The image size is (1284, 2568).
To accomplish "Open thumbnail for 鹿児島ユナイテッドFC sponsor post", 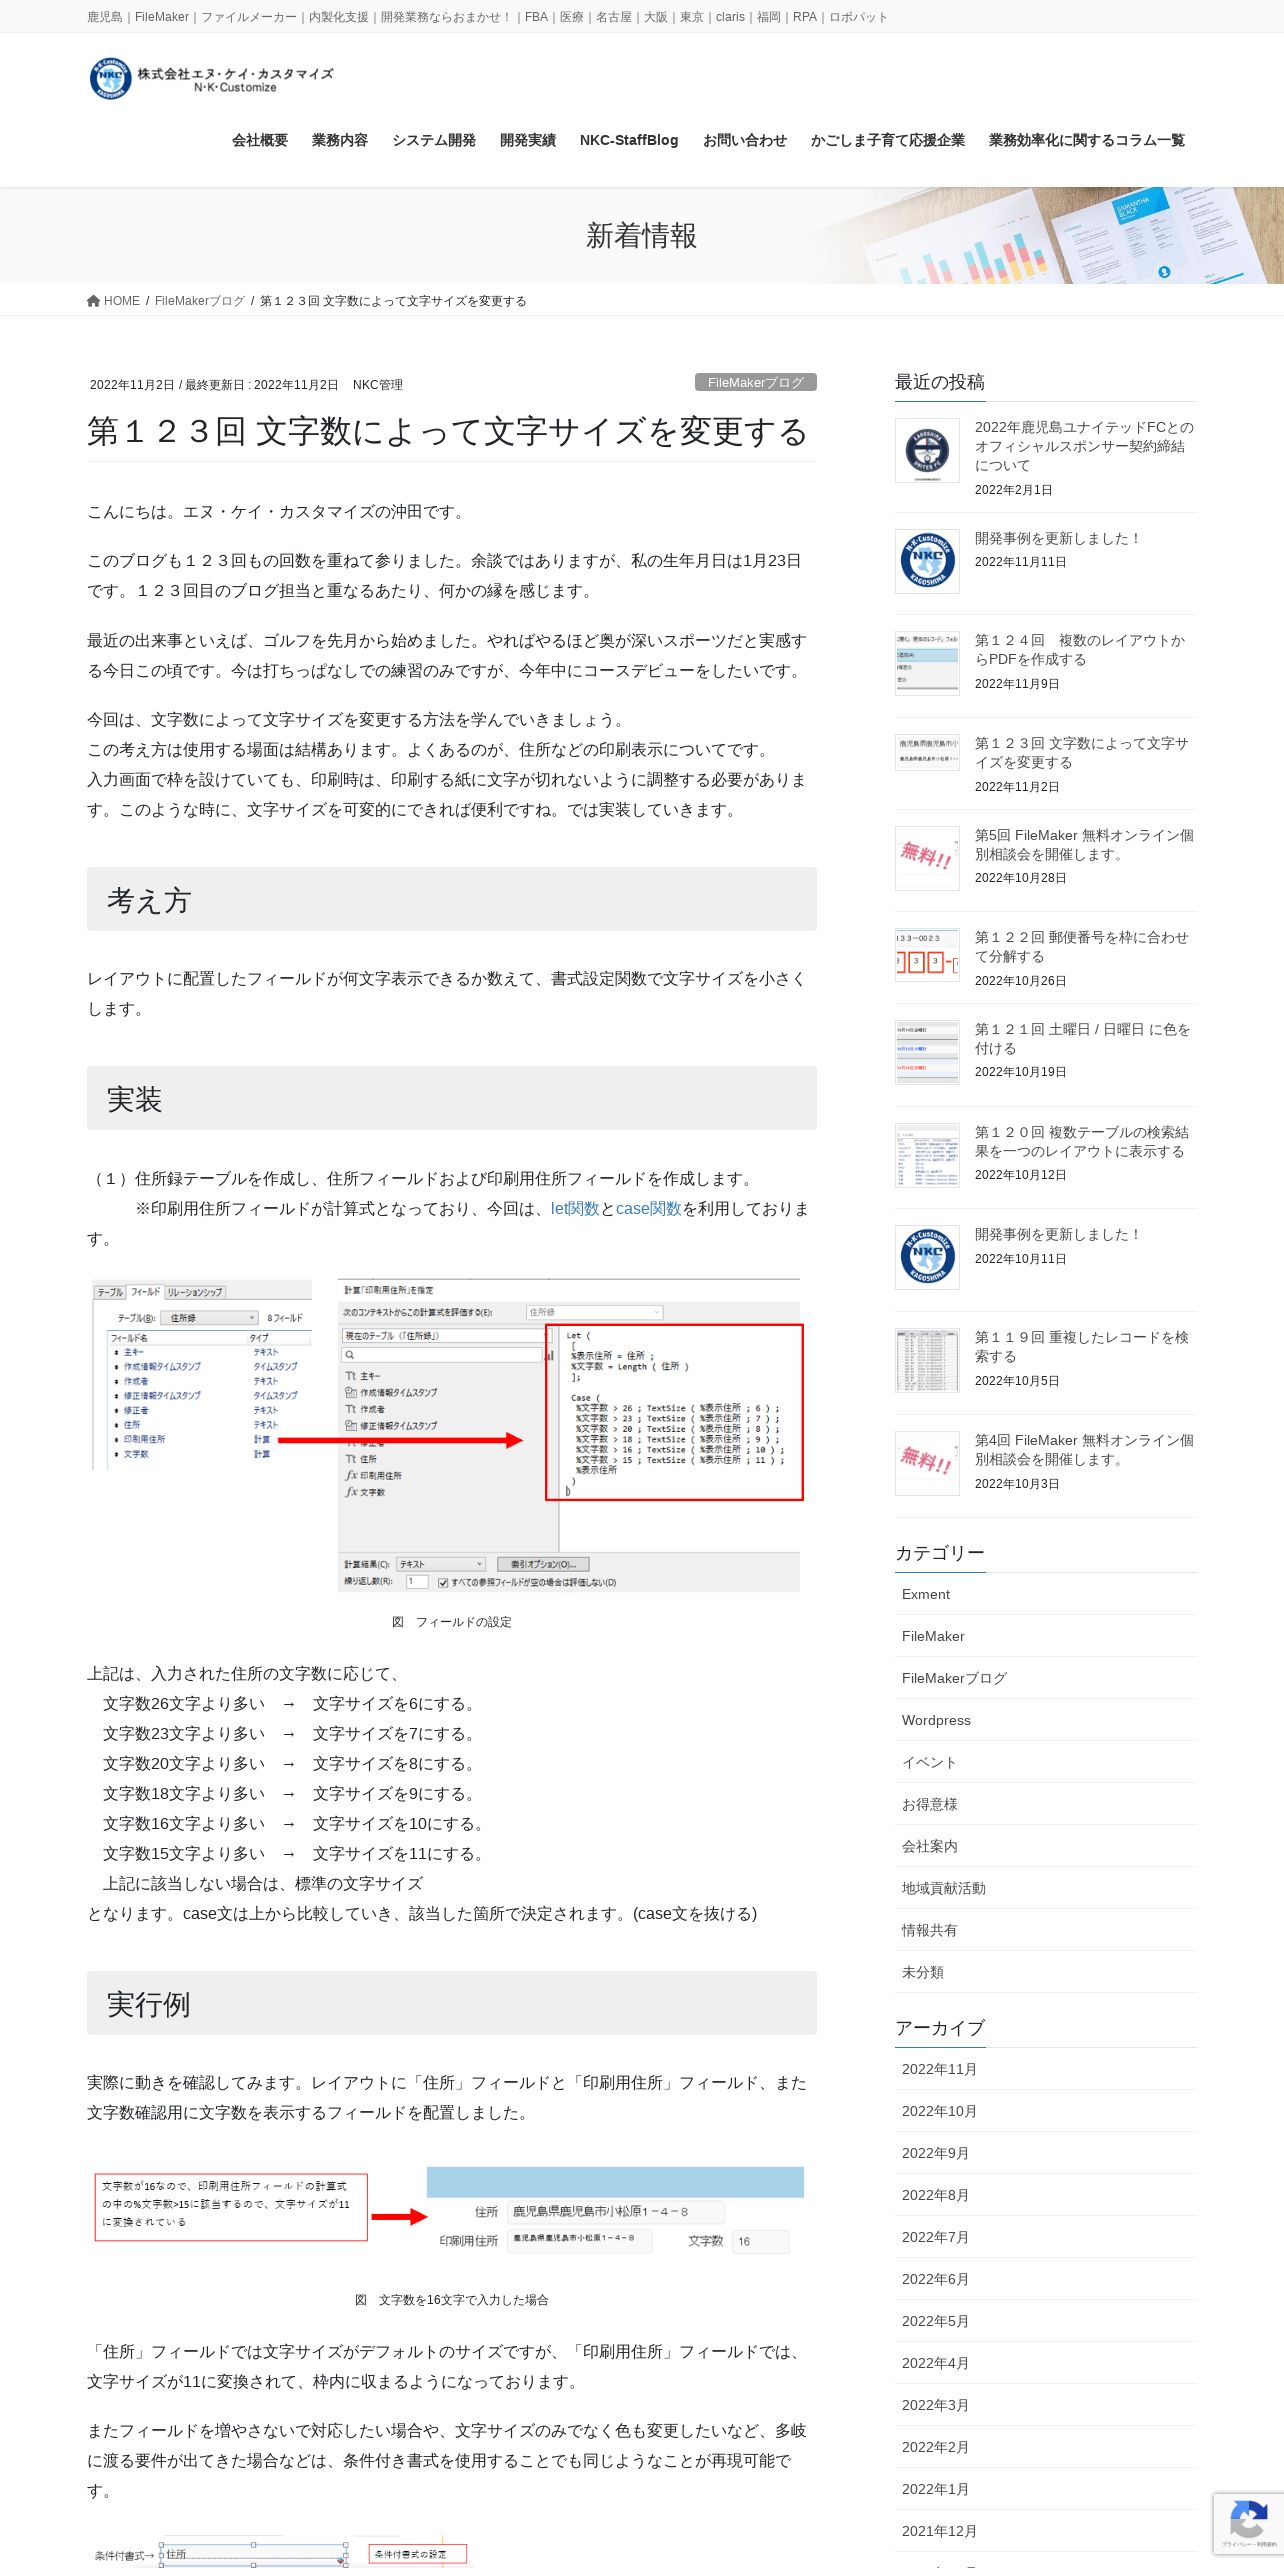I will pyautogui.click(x=927, y=451).
